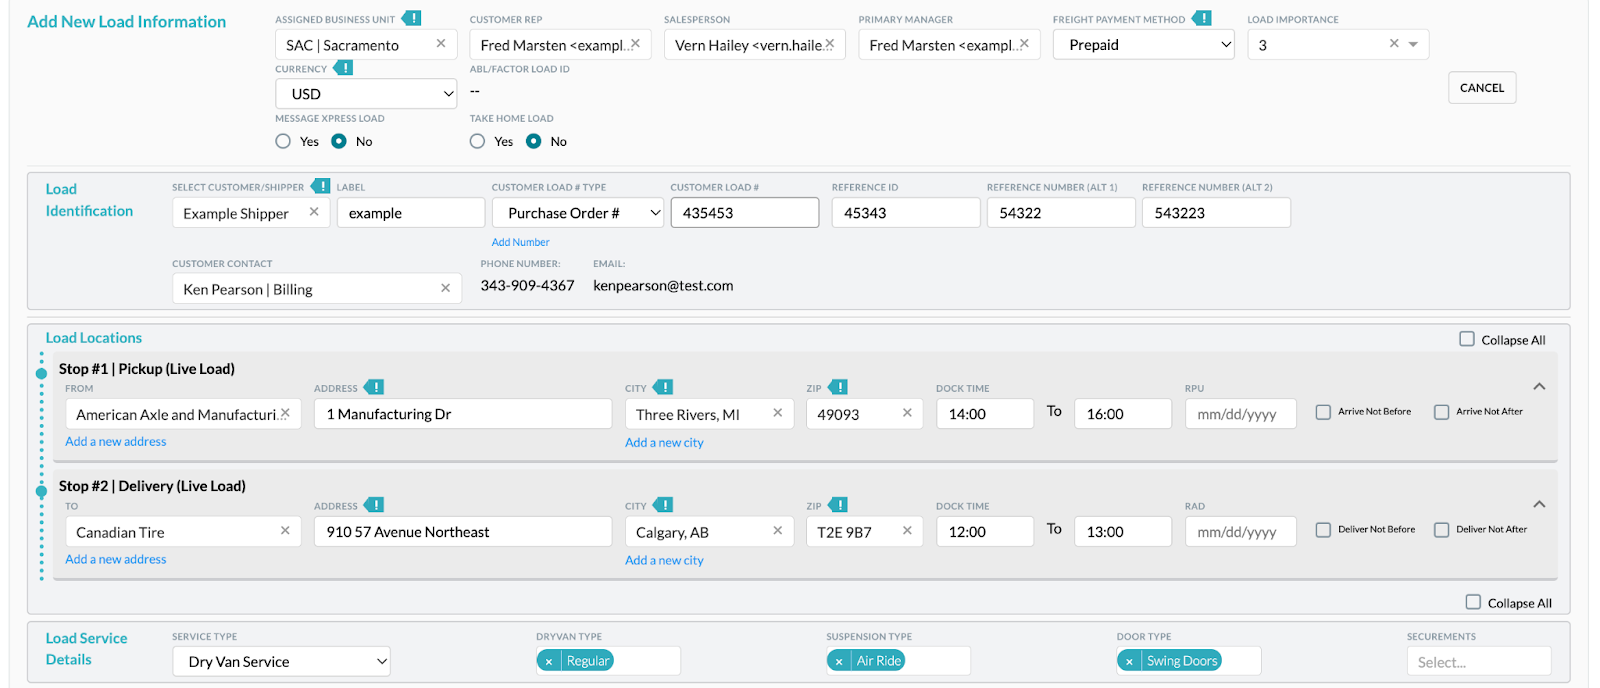Check bottom Collapse All checkbox
Image resolution: width=1600 pixels, height=688 pixels.
coord(1473,602)
